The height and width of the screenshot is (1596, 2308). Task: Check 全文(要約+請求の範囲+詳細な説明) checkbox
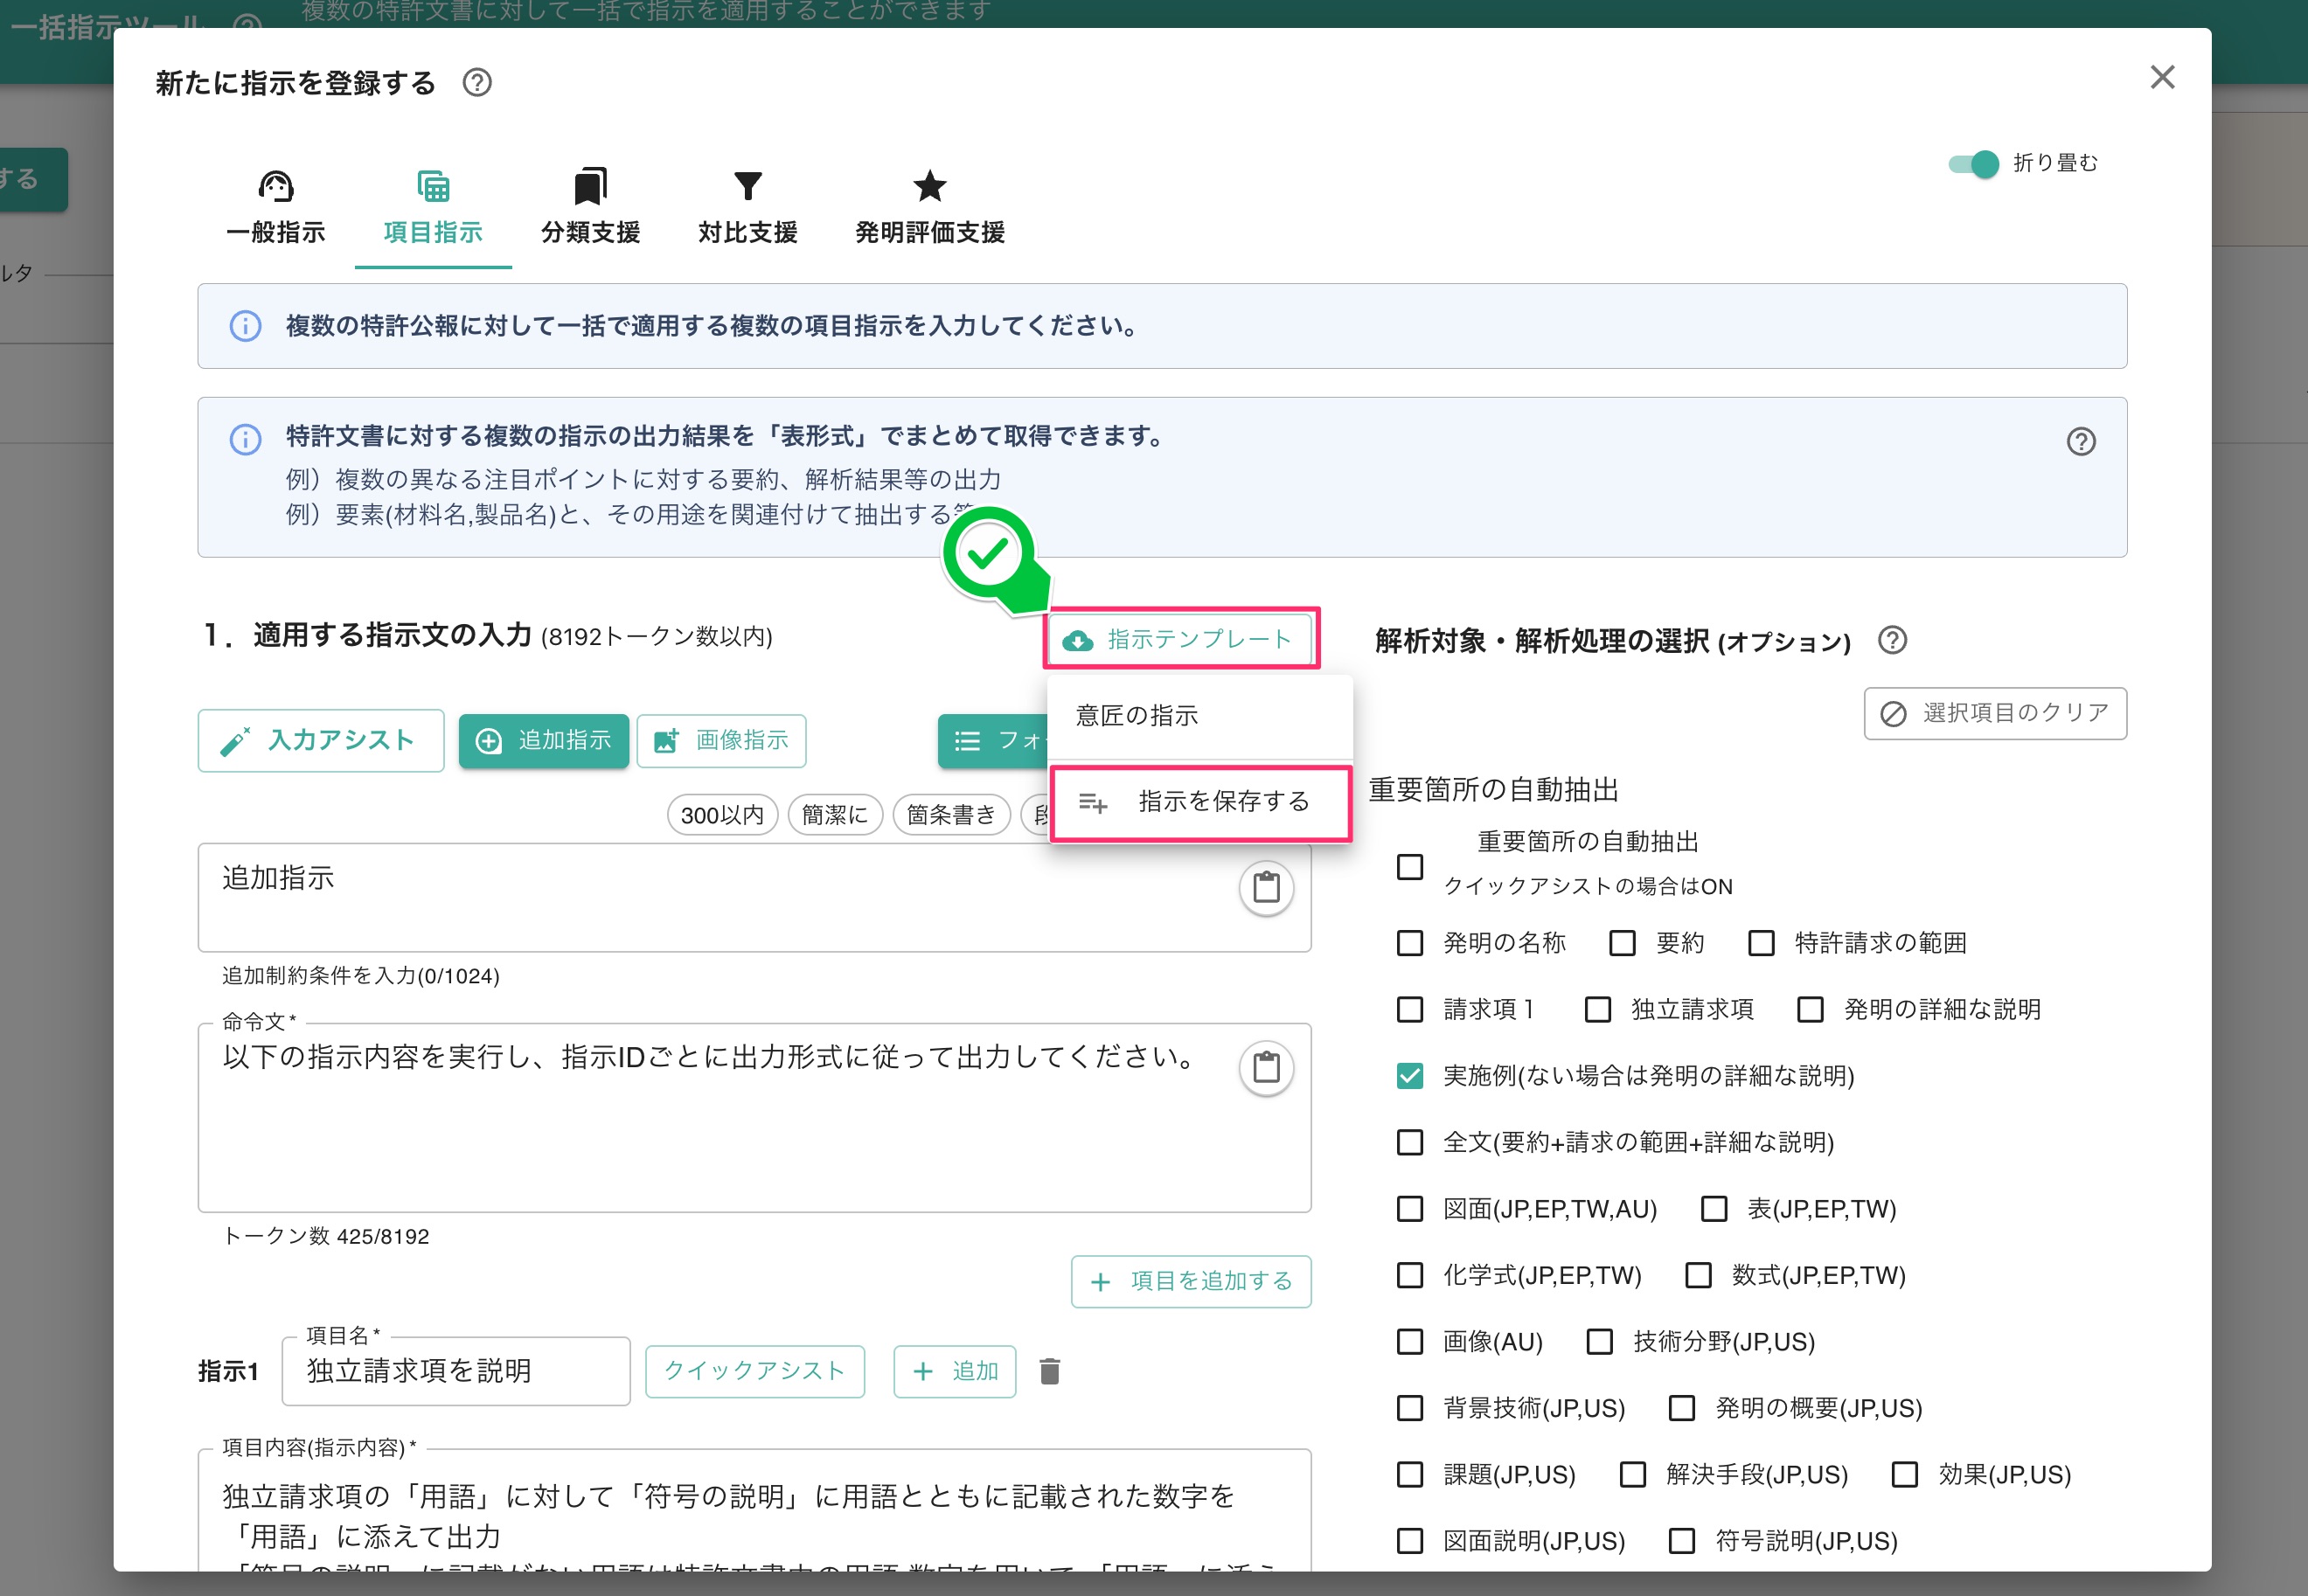point(1410,1142)
